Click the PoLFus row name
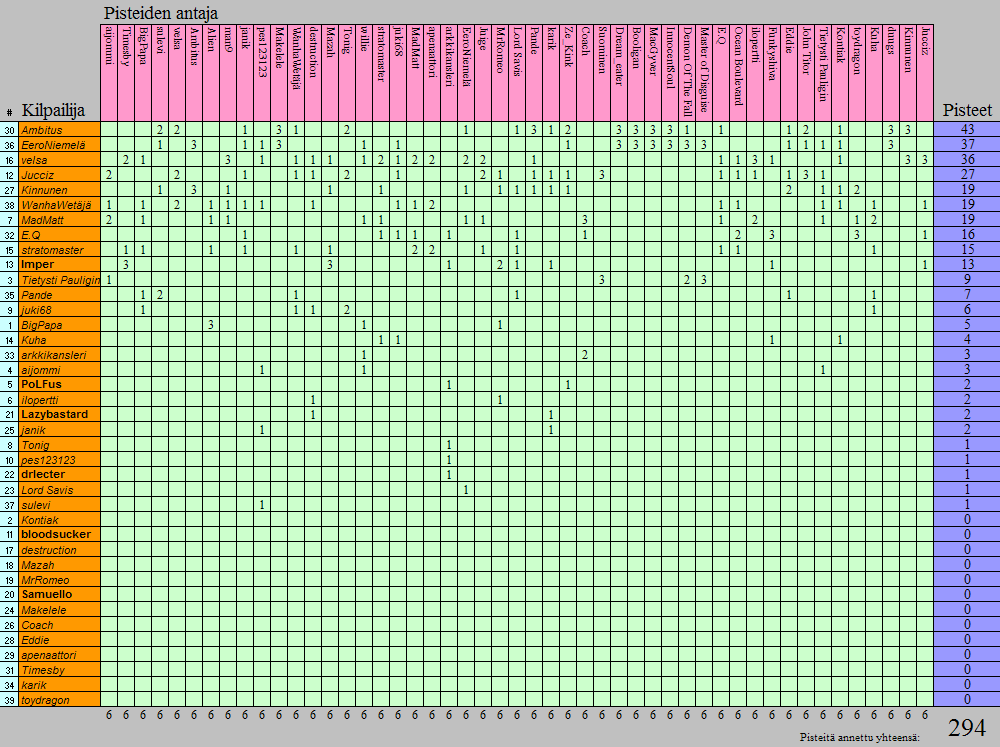Viewport: 1000px width, 747px height. click(x=59, y=385)
